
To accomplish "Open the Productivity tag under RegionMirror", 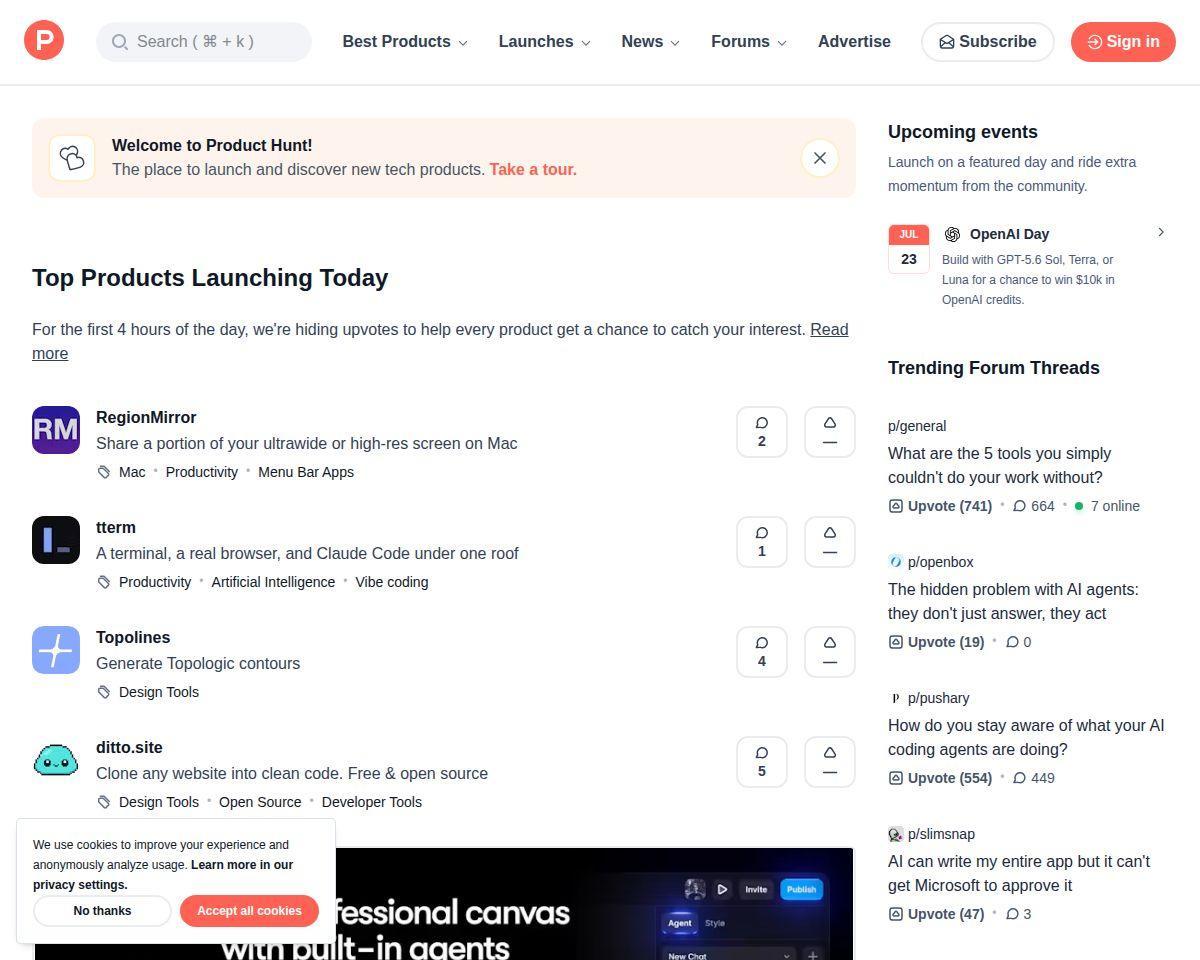I will 202,472.
